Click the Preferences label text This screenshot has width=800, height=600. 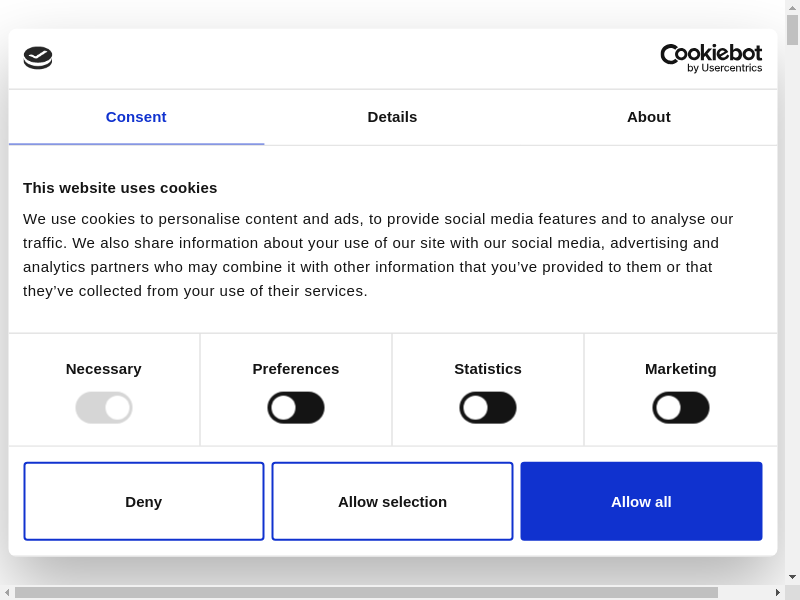296,368
